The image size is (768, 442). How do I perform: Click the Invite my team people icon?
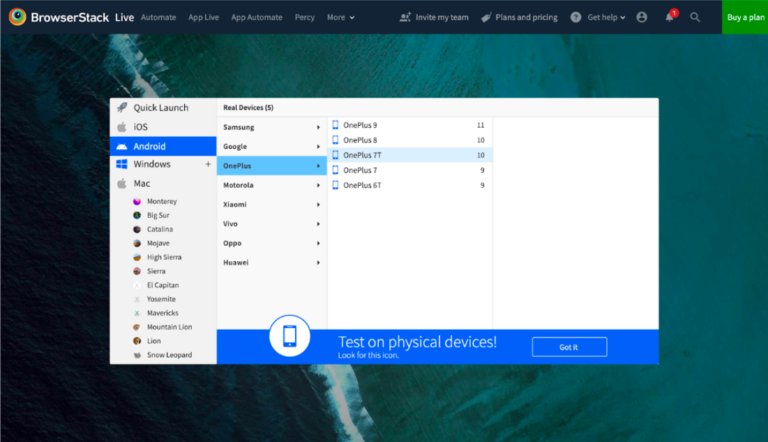tap(405, 17)
